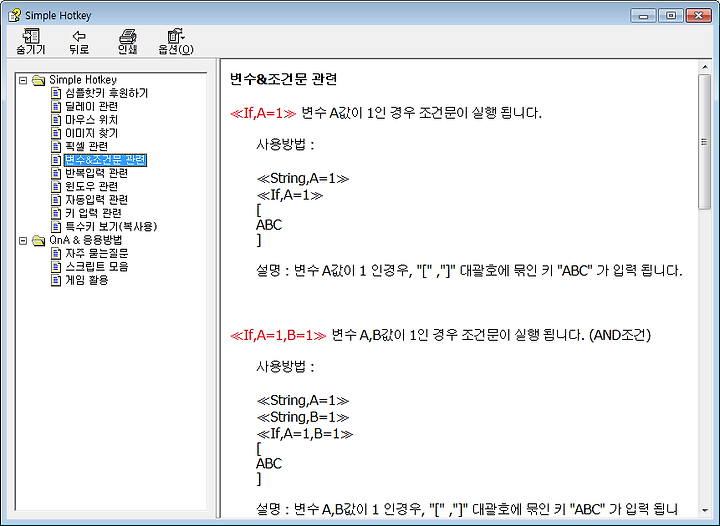Open the 반복입력 관련 topic
The width and height of the screenshot is (720, 526).
(96, 173)
